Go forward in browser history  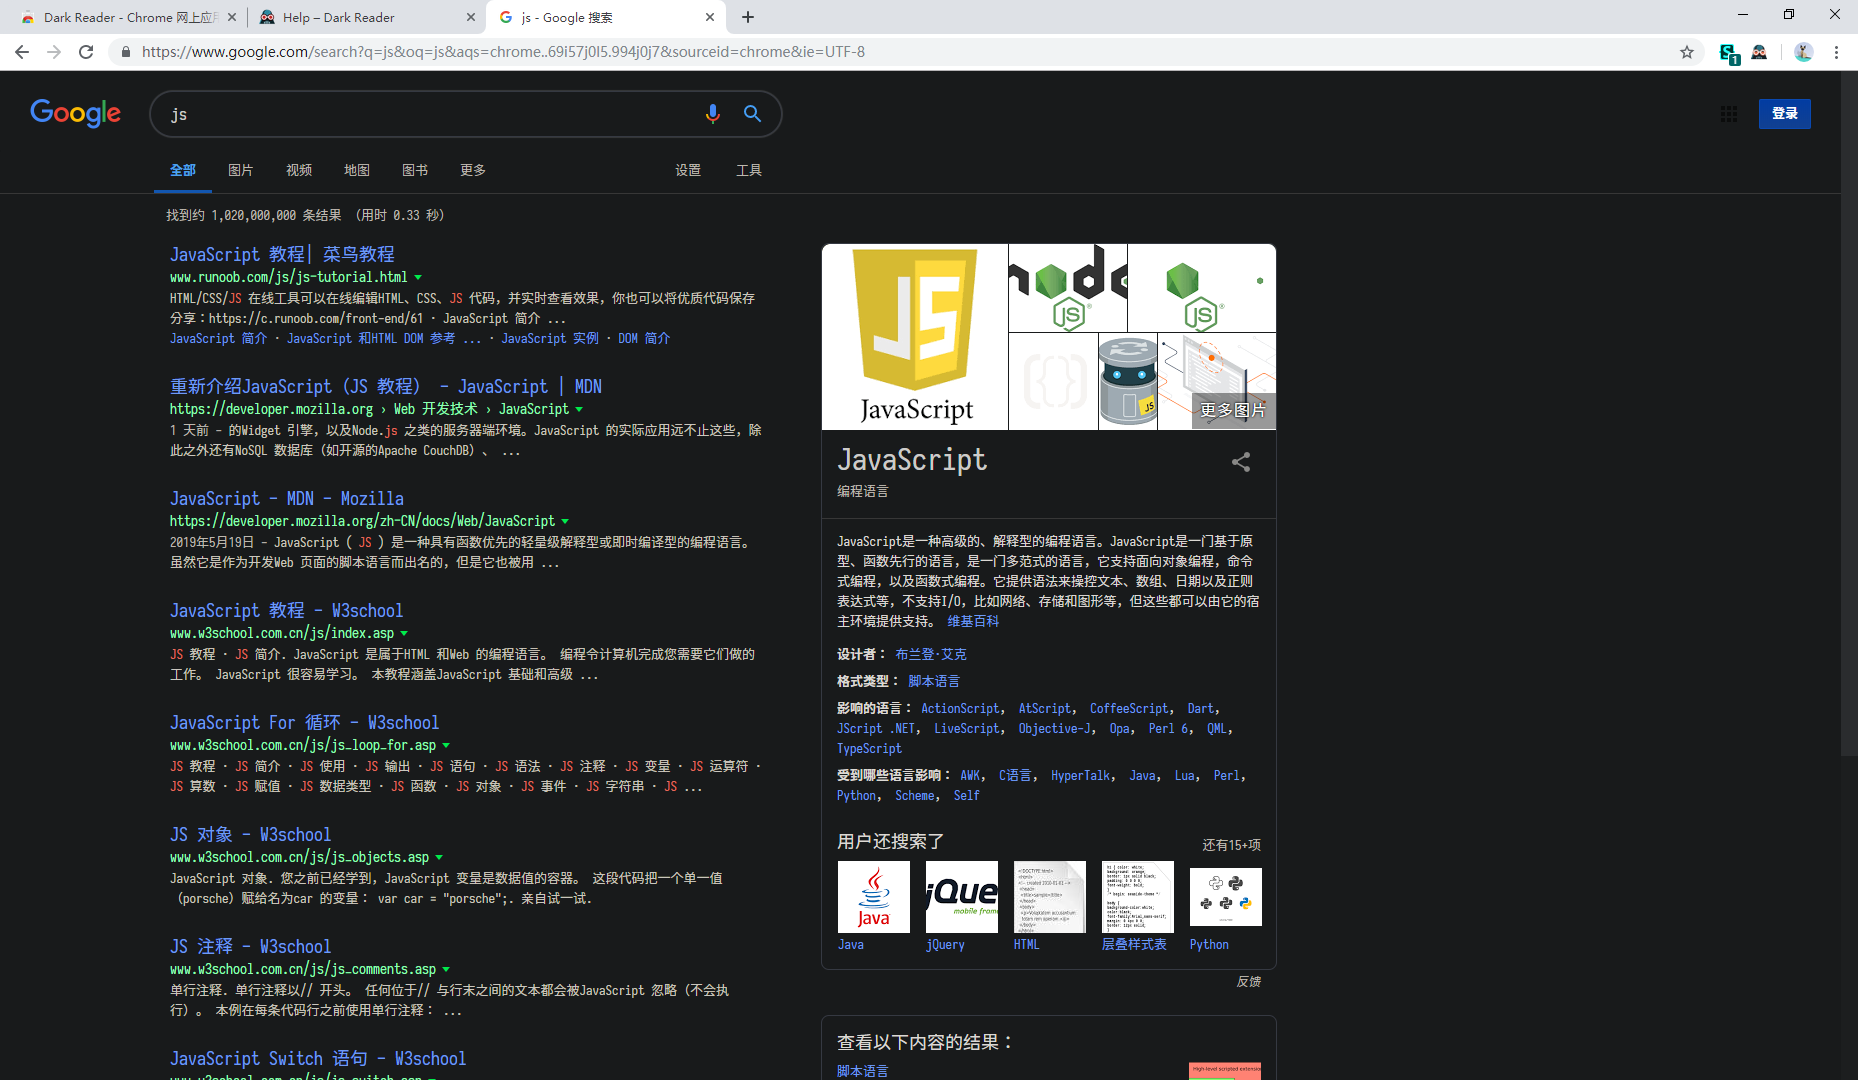[54, 52]
